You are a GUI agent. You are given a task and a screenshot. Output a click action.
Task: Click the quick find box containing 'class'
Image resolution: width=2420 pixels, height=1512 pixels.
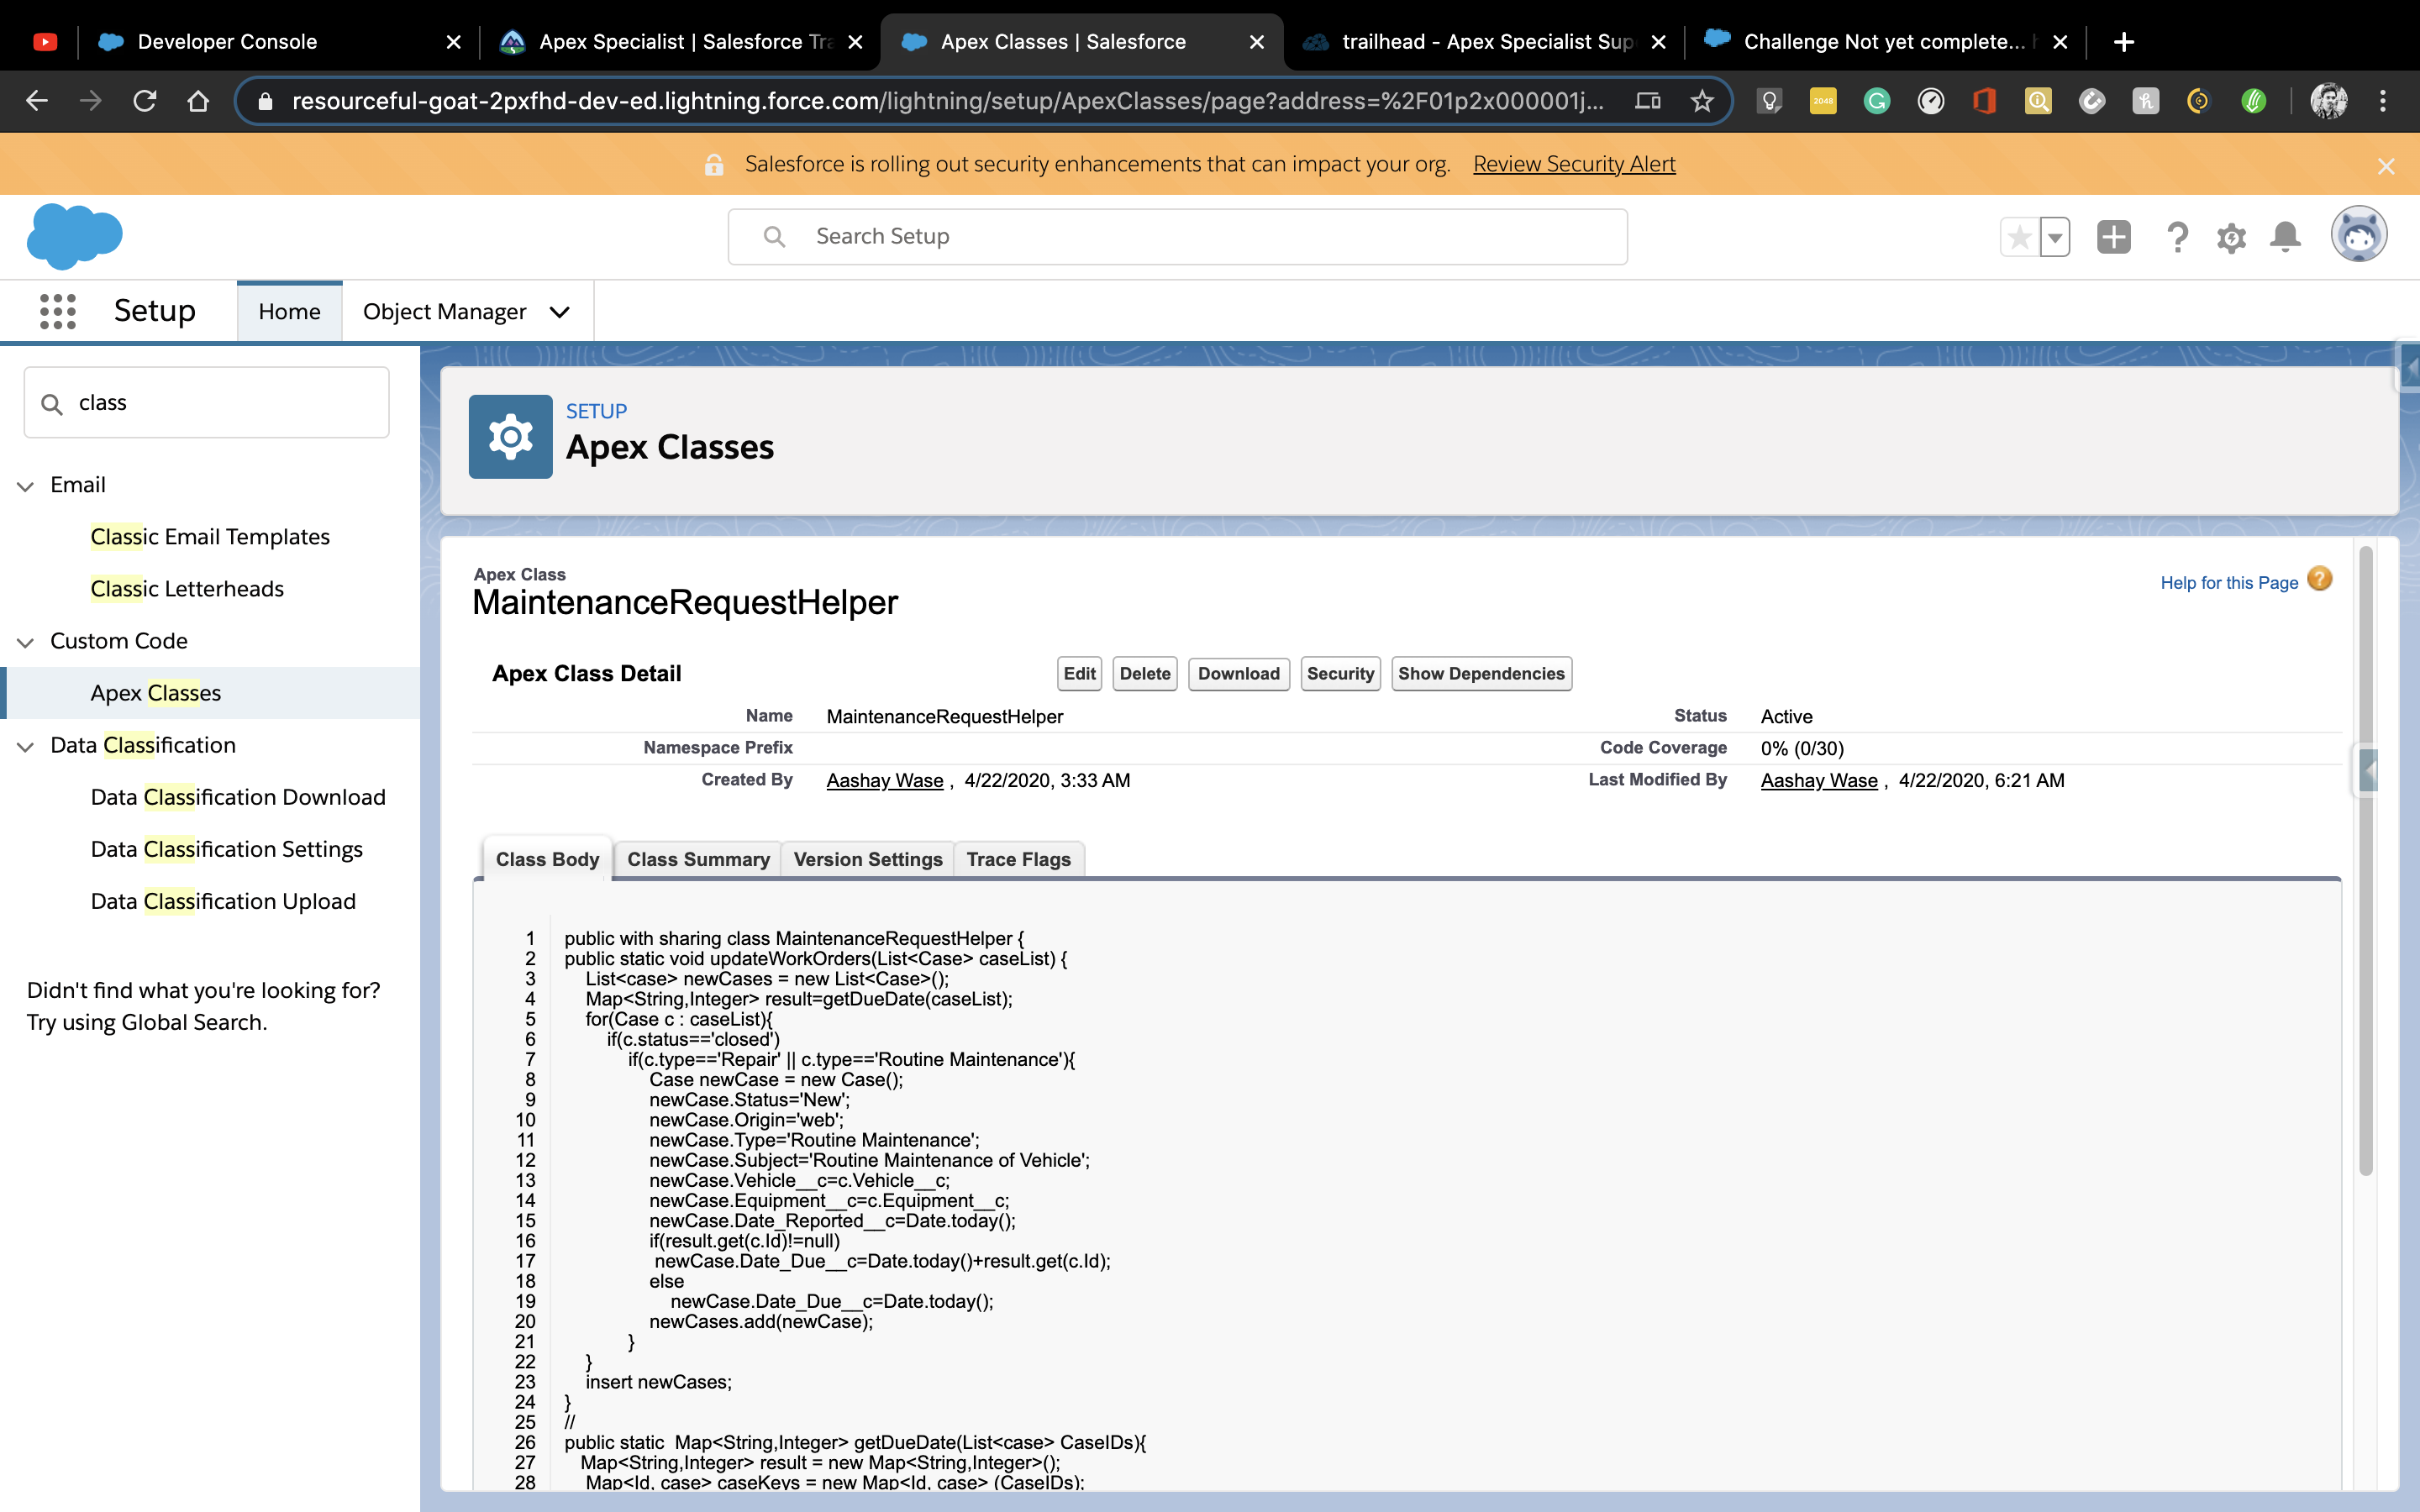point(206,402)
